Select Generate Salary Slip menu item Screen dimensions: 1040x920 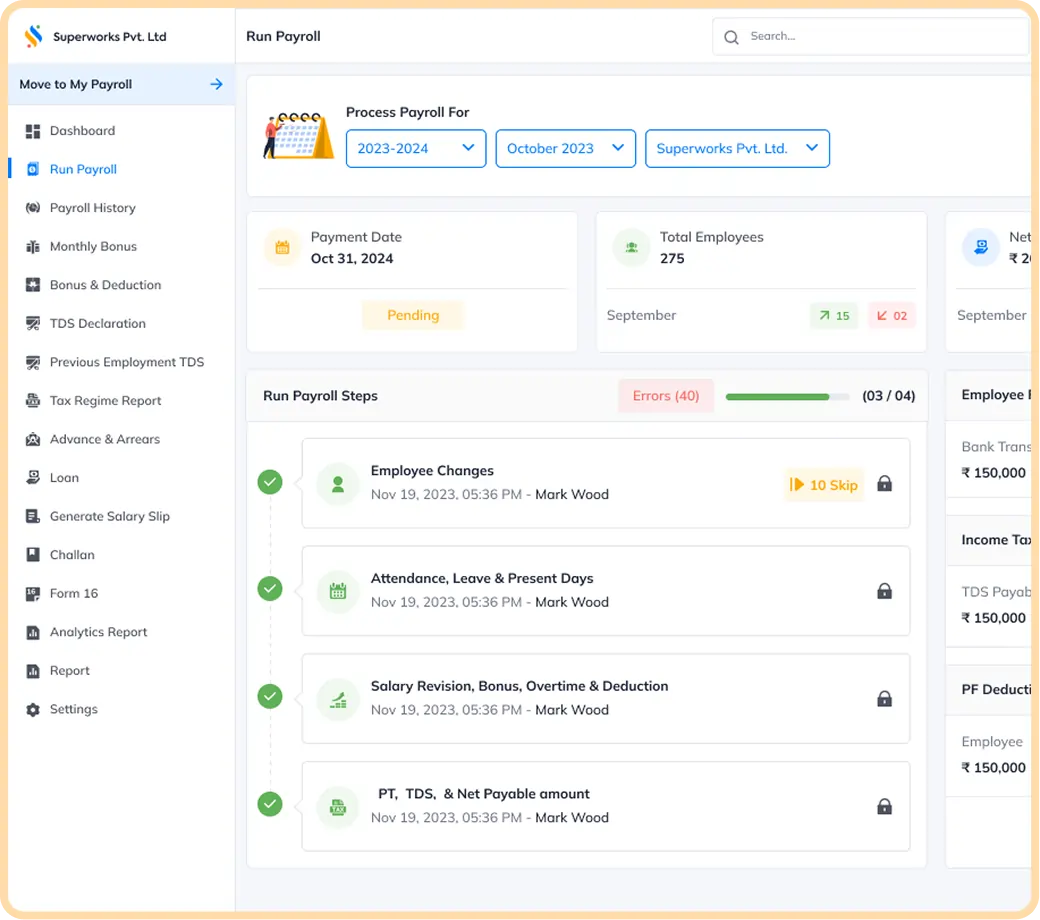(x=109, y=517)
